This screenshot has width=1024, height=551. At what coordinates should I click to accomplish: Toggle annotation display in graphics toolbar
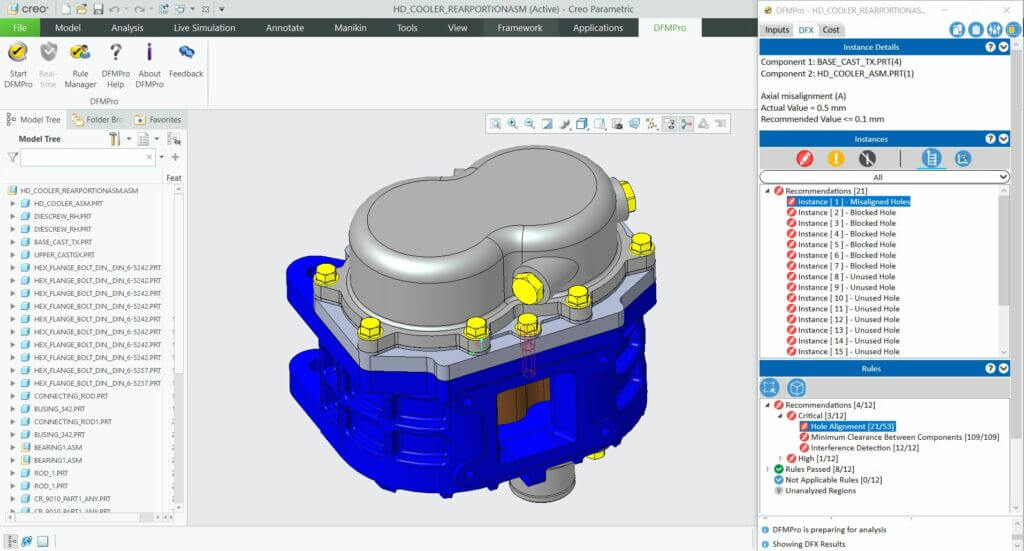coord(669,123)
